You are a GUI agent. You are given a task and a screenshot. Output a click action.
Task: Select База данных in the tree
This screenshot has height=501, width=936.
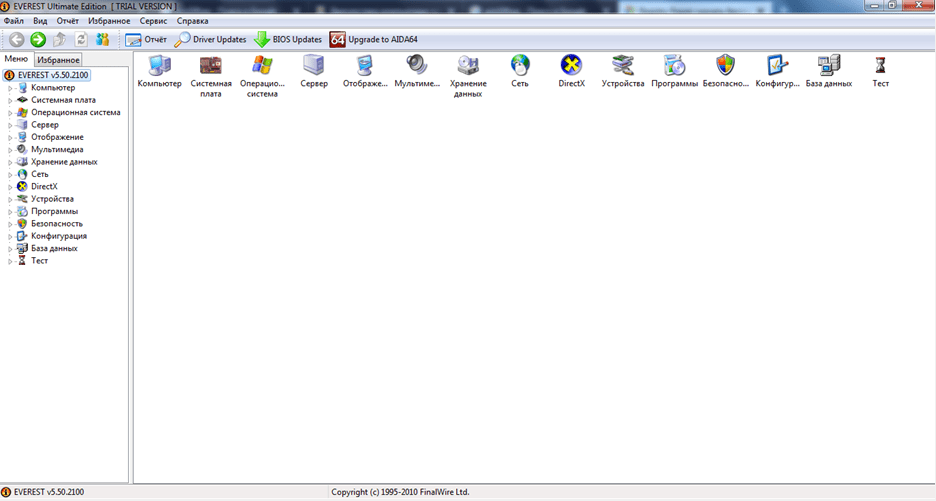(x=54, y=248)
